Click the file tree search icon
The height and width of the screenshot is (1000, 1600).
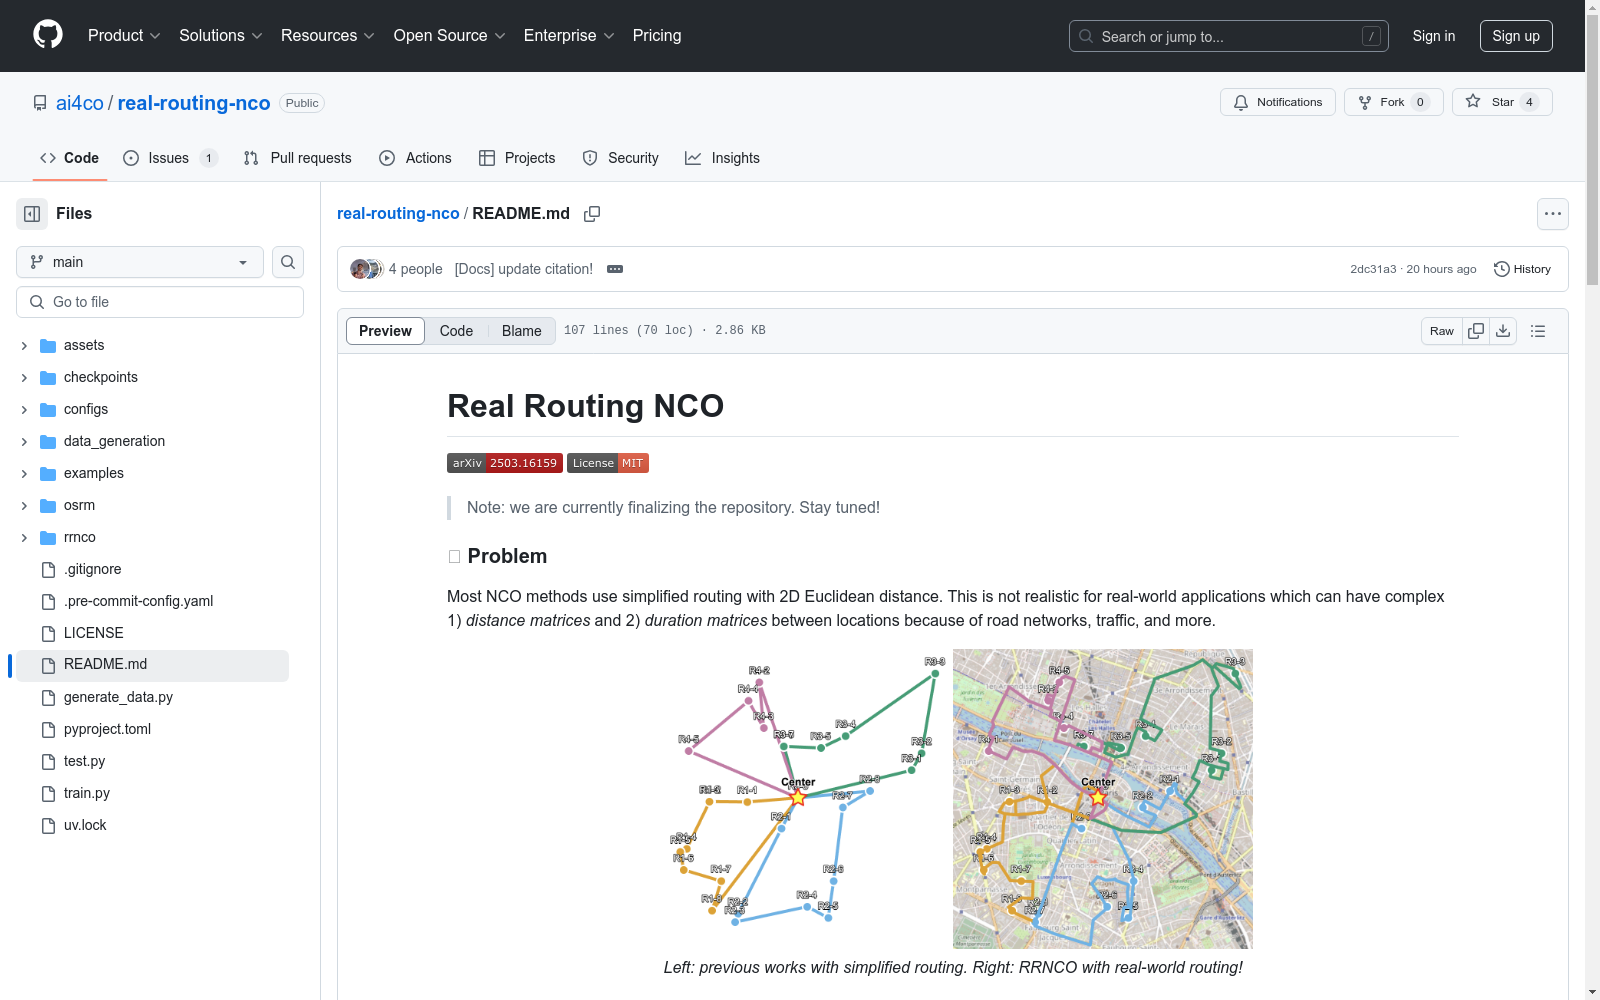pos(287,262)
